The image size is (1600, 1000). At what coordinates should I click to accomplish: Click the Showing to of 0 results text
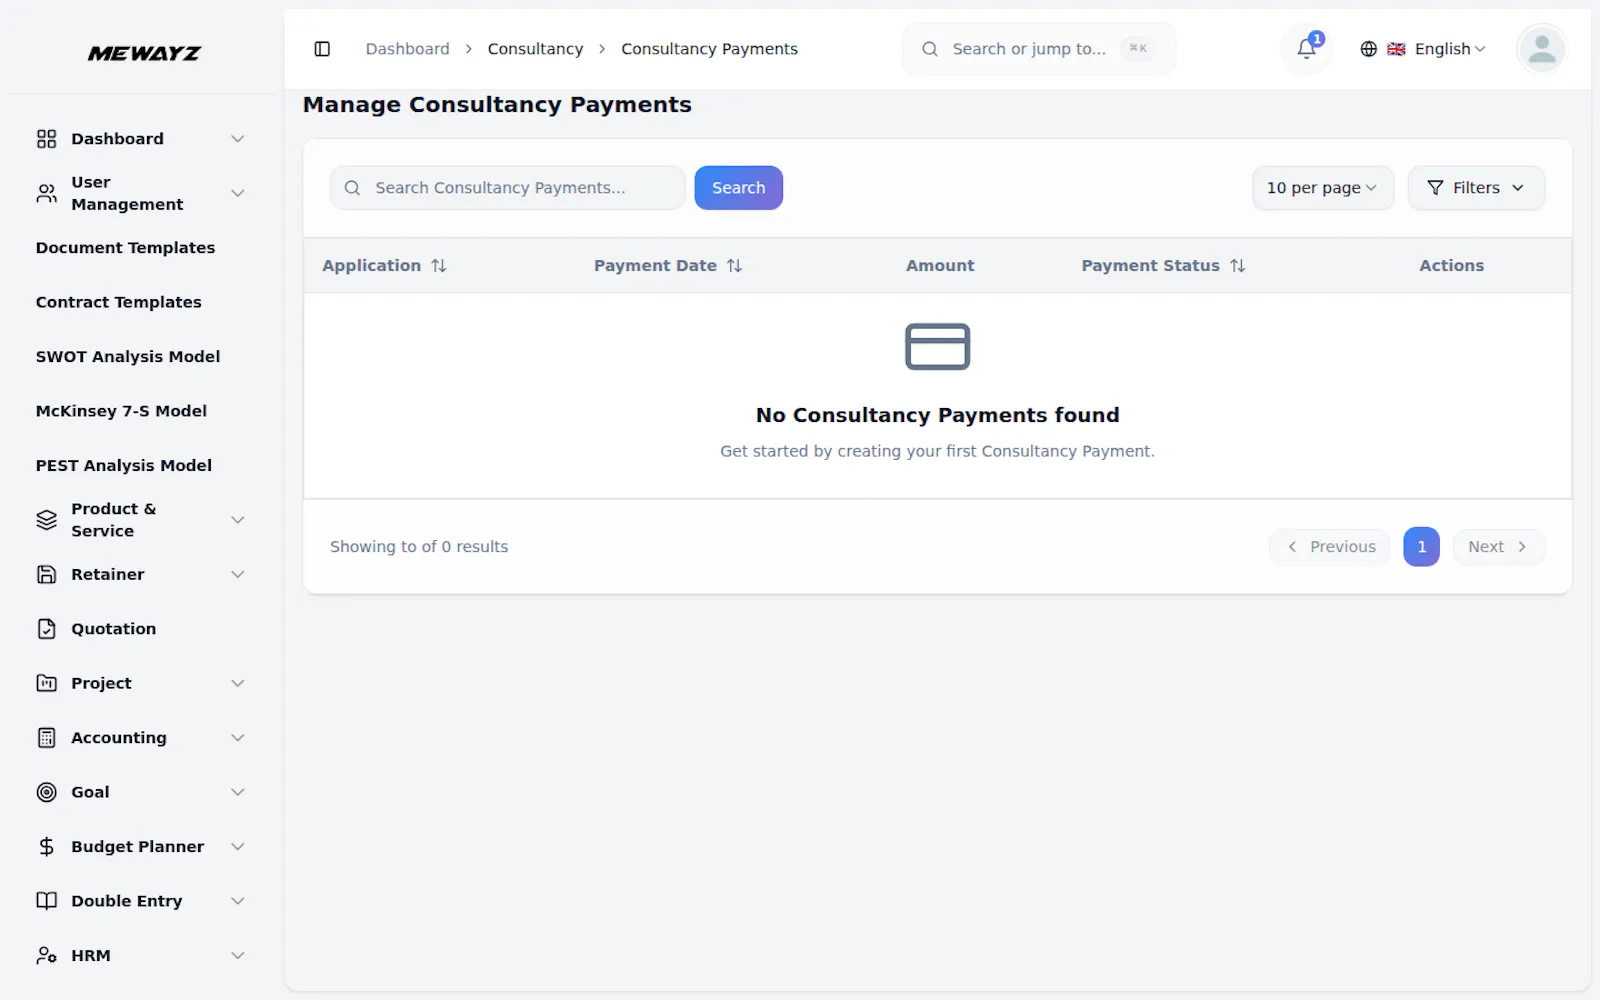419,547
